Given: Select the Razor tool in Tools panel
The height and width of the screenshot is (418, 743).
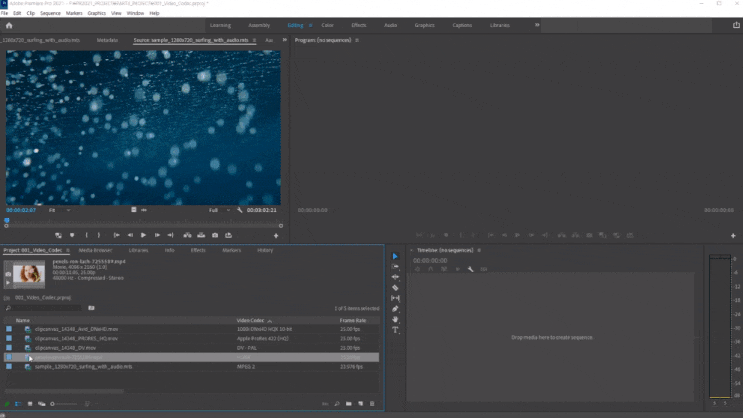Looking at the screenshot, I should coord(395,287).
